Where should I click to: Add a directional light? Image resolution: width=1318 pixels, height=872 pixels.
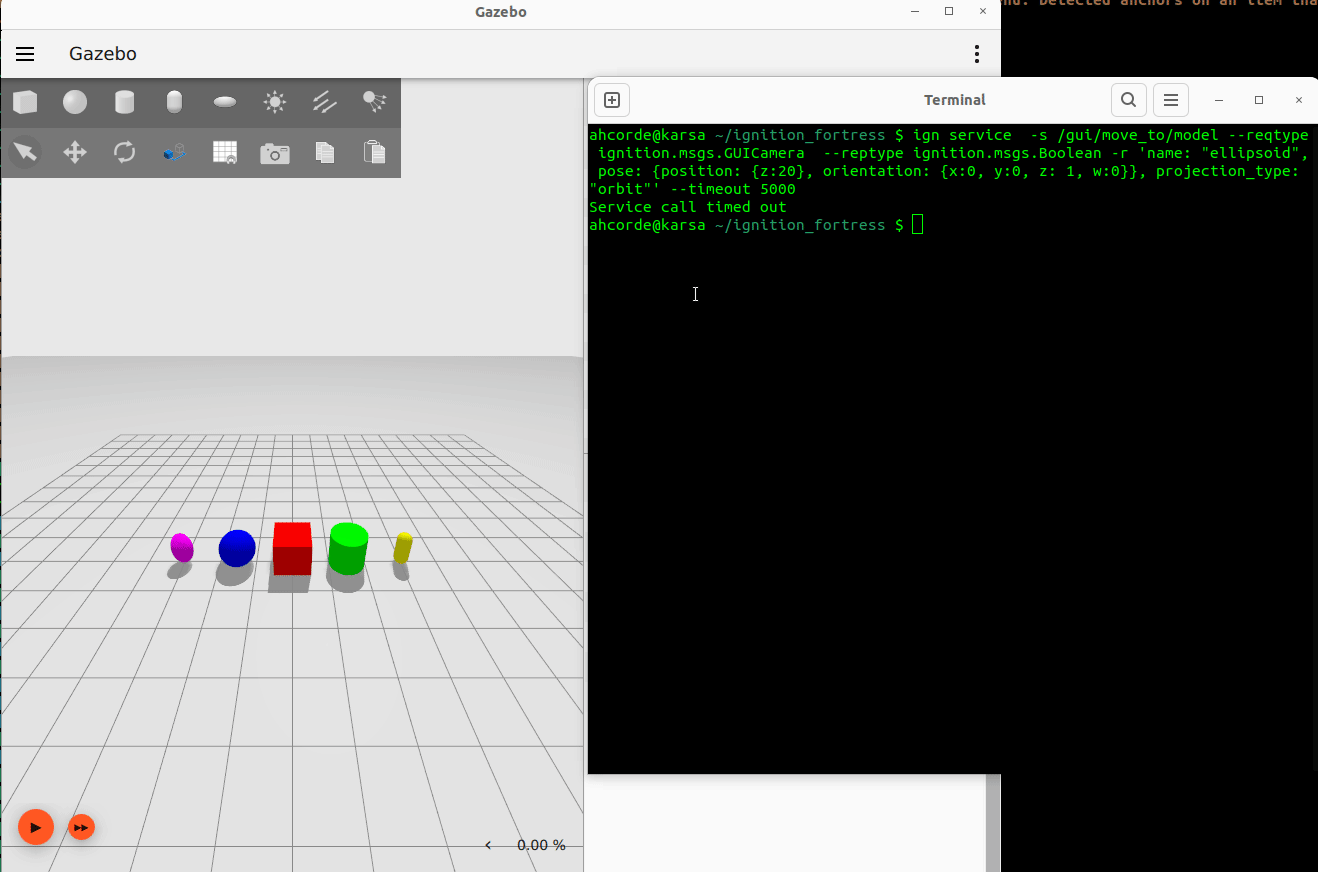click(325, 102)
